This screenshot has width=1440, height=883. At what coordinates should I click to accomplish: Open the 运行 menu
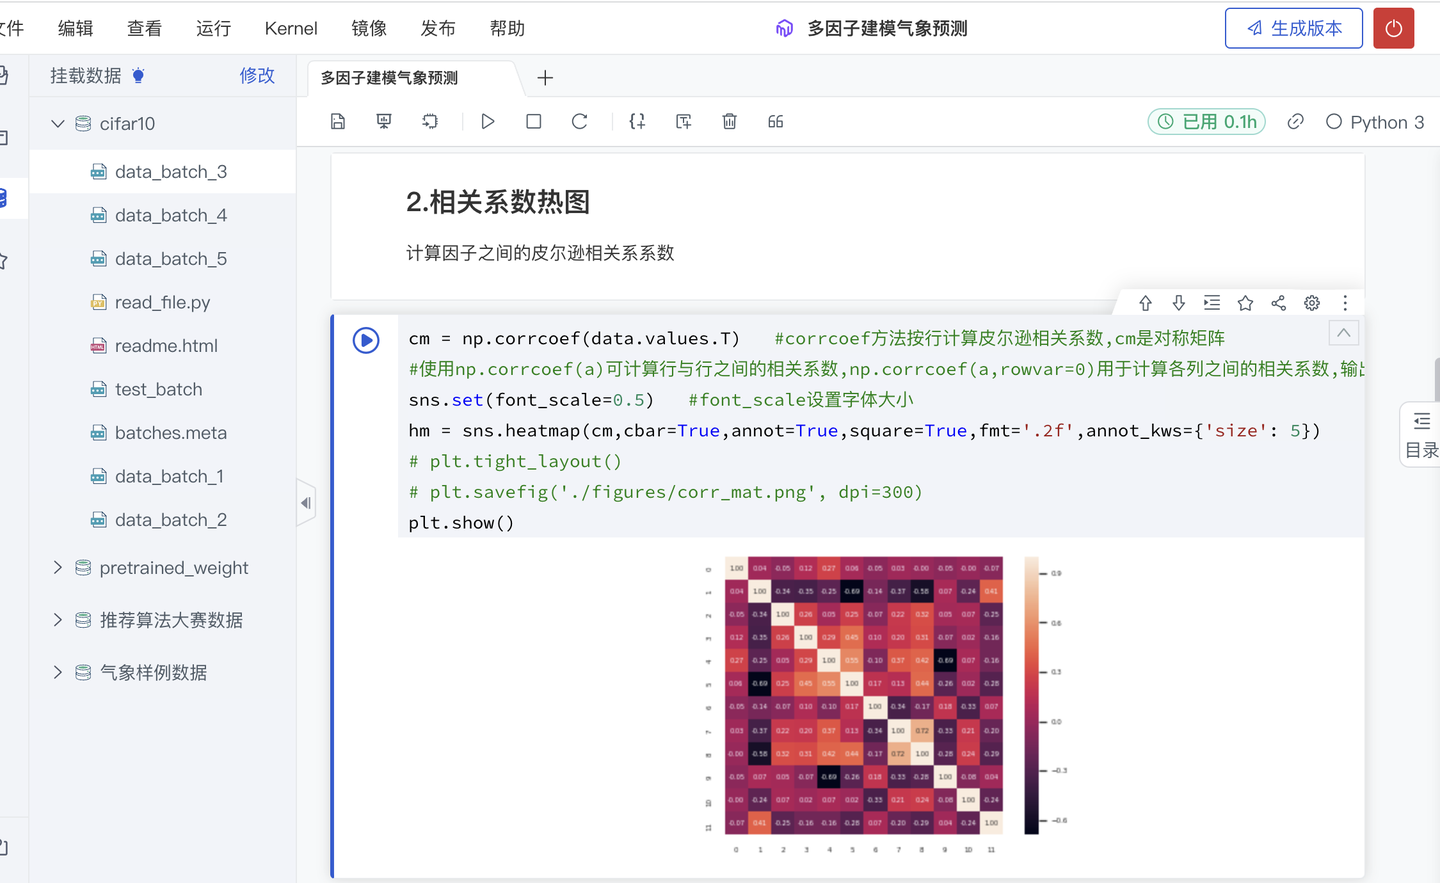pos(213,28)
